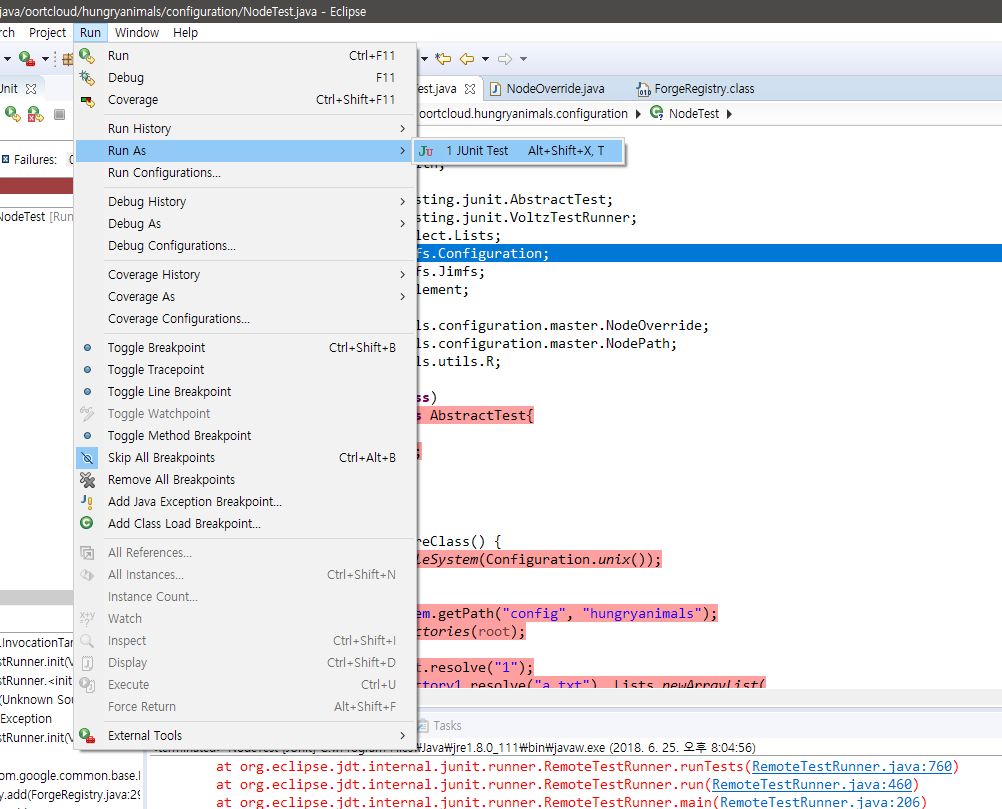Click the Run icon in the Run menu
This screenshot has width=1002, height=809.
(x=87, y=56)
